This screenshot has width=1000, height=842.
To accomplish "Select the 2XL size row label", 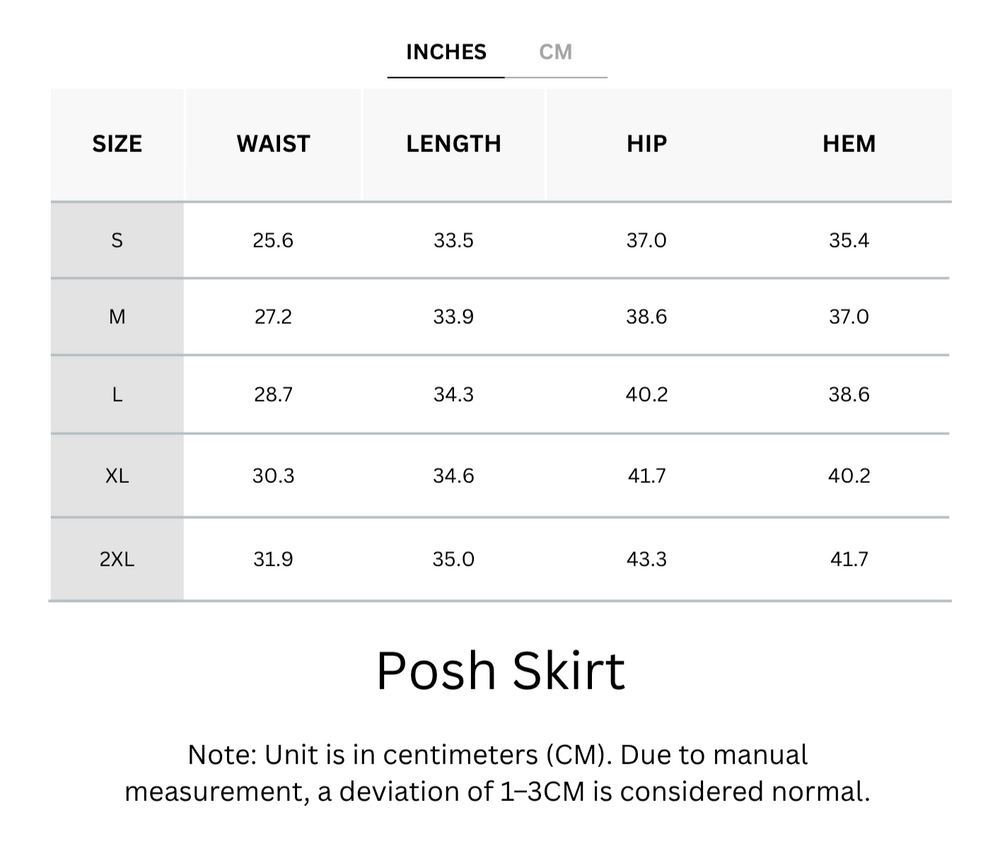I will 117,559.
